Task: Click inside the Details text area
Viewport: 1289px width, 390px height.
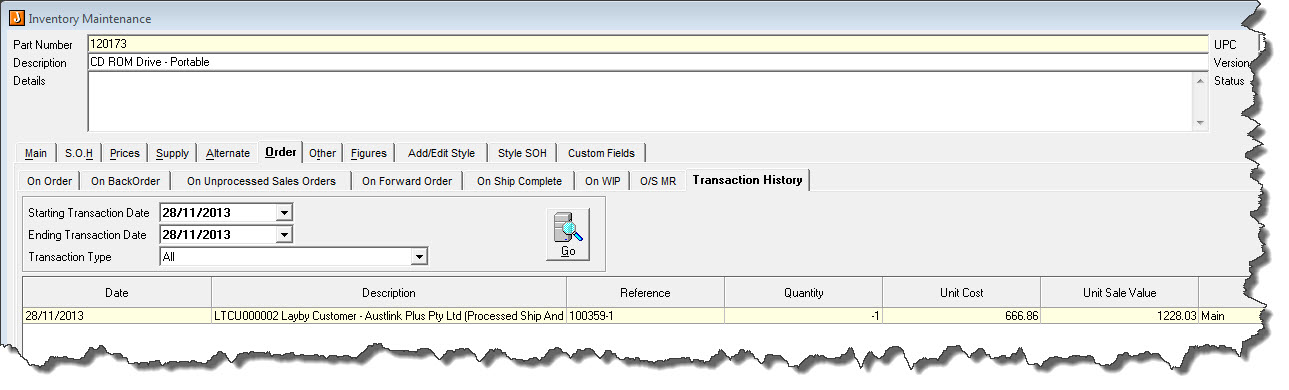Action: [x=640, y=101]
